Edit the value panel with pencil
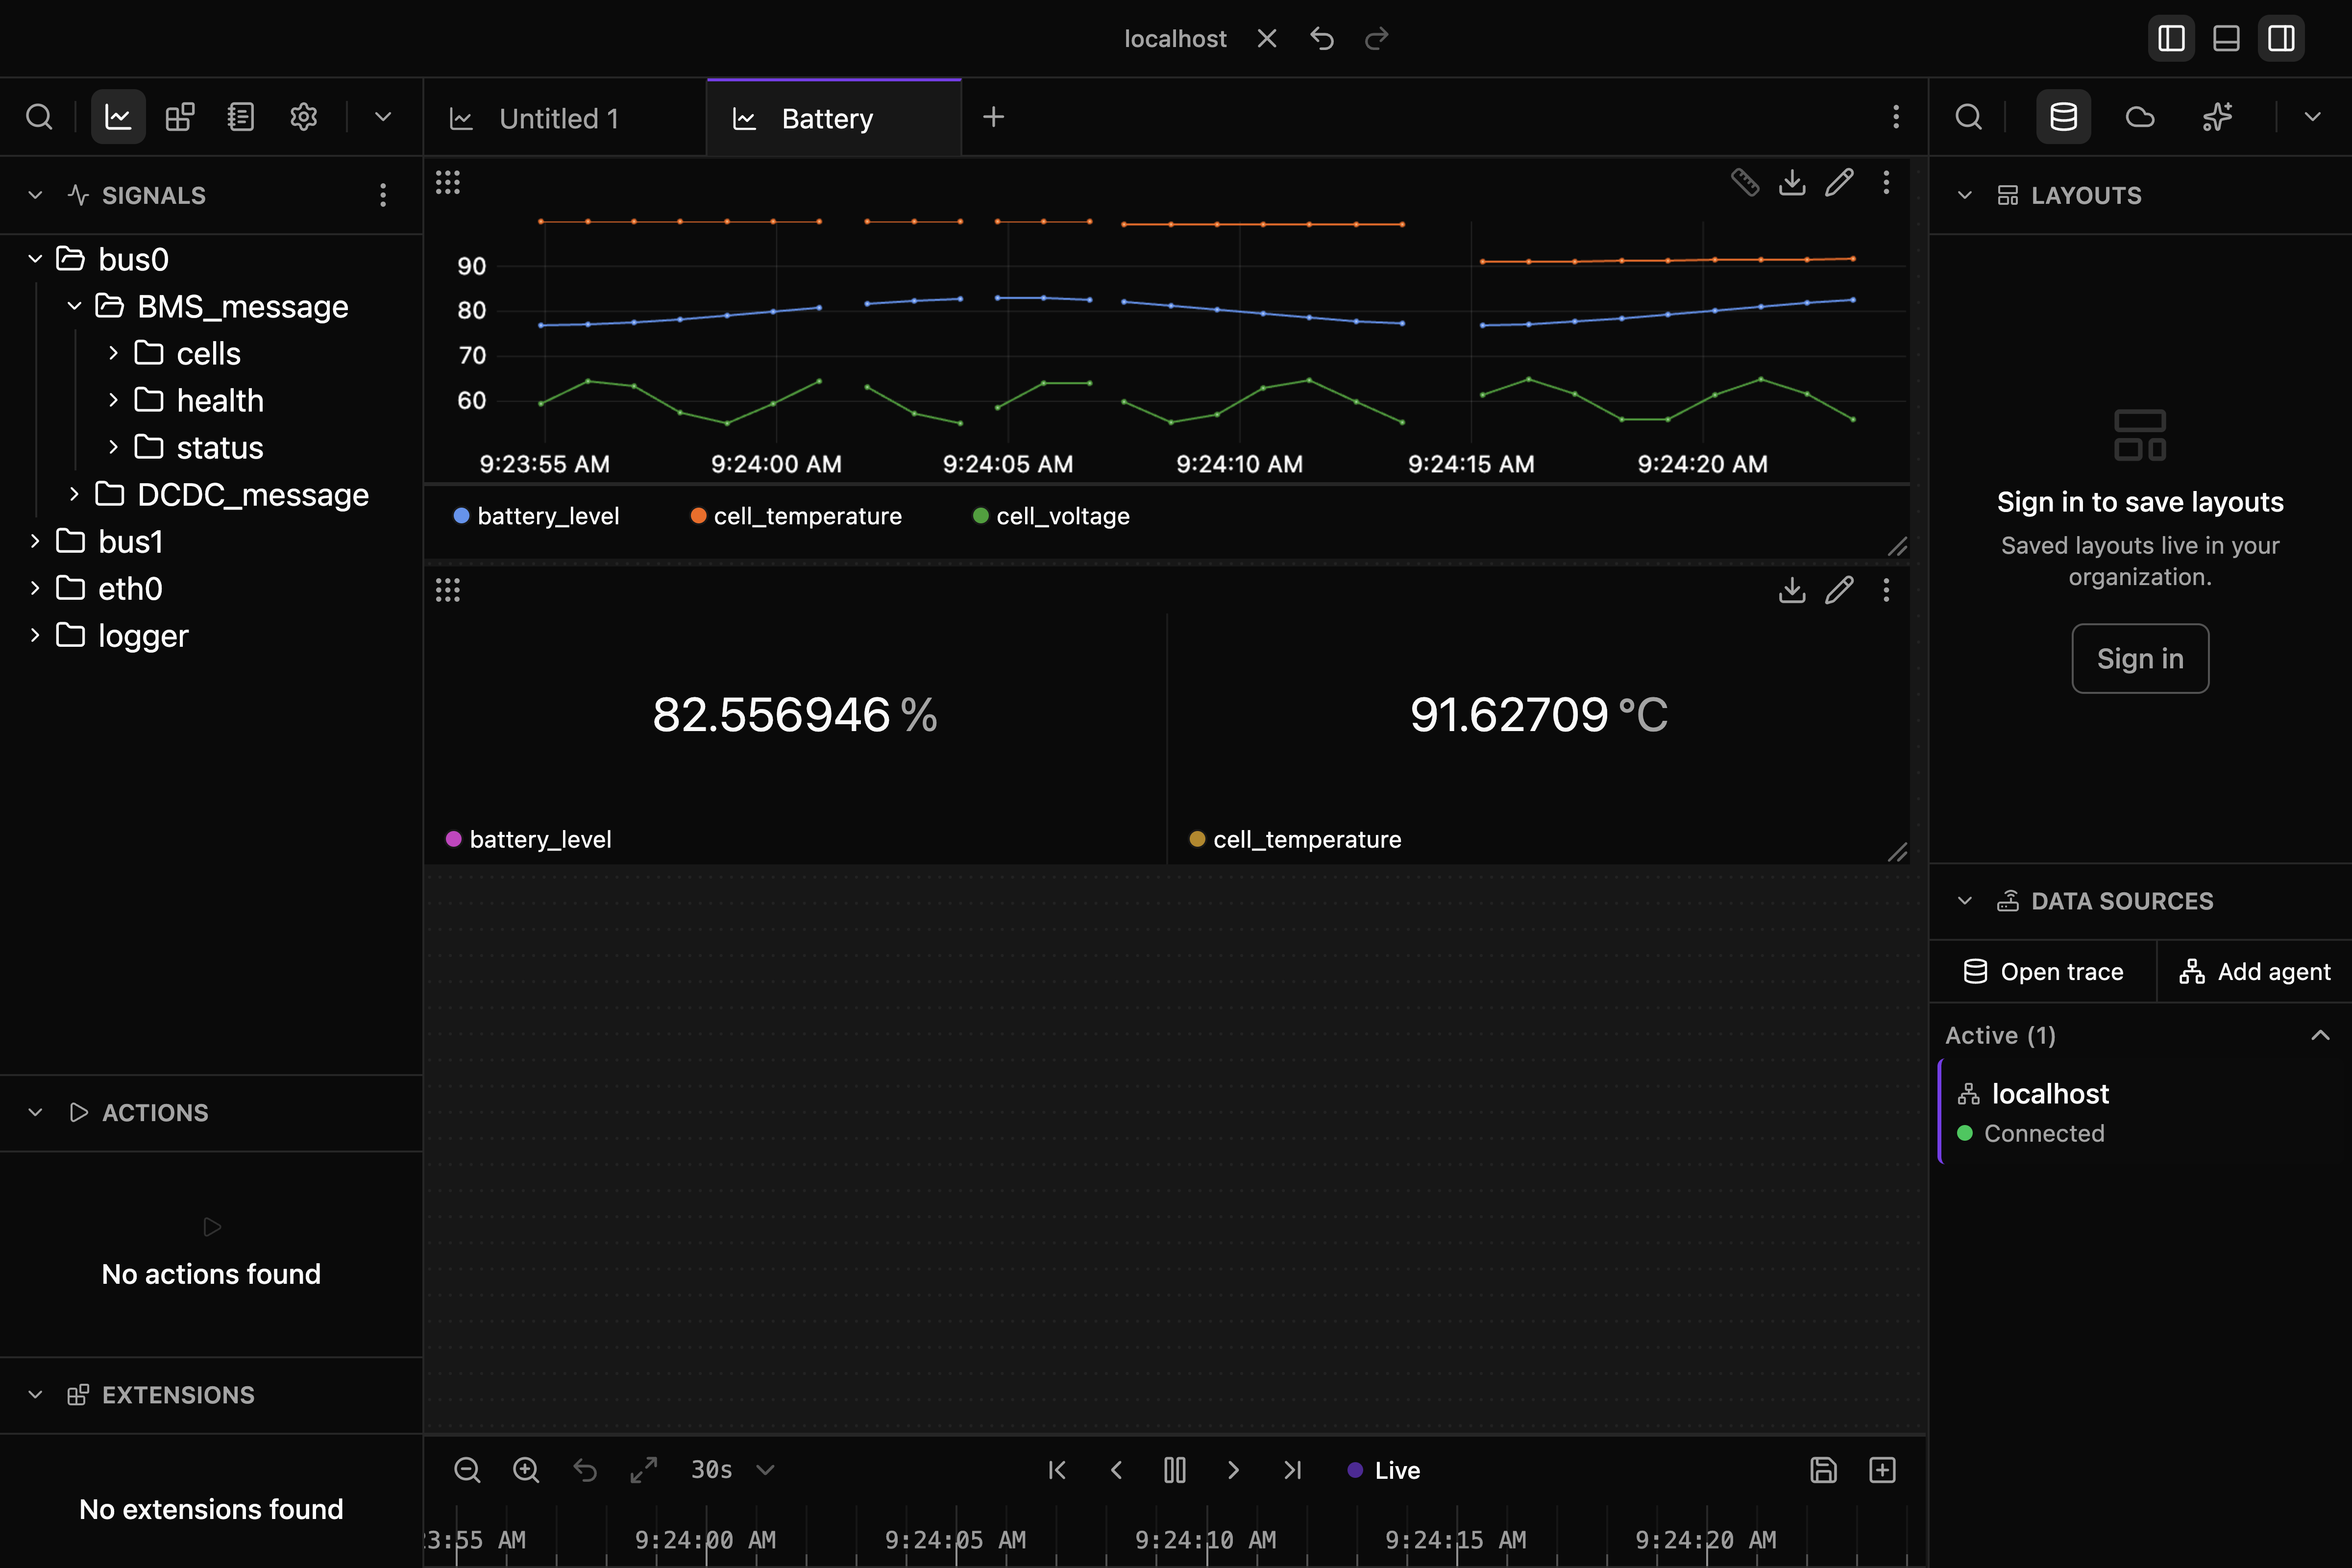Image resolution: width=2352 pixels, height=1568 pixels. (1839, 590)
